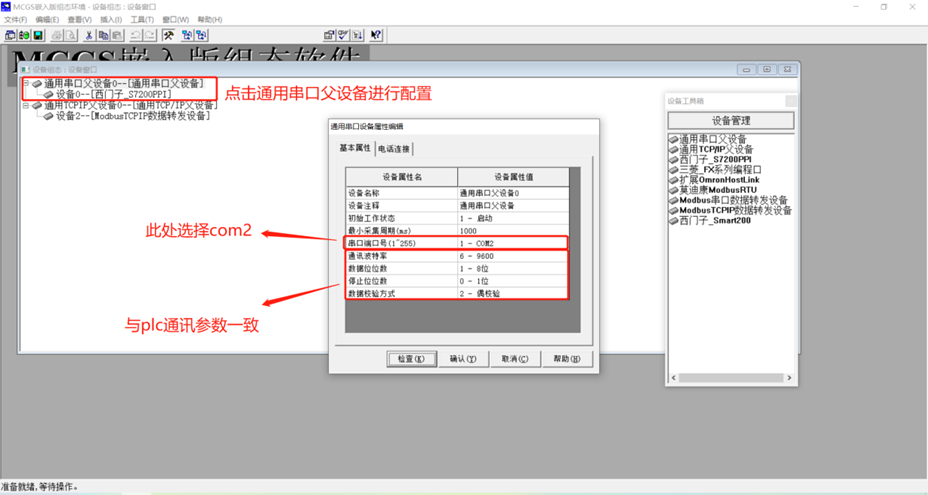
Task: Select Modbus串口数据转发设备 in device toolbox
Action: tap(729, 200)
